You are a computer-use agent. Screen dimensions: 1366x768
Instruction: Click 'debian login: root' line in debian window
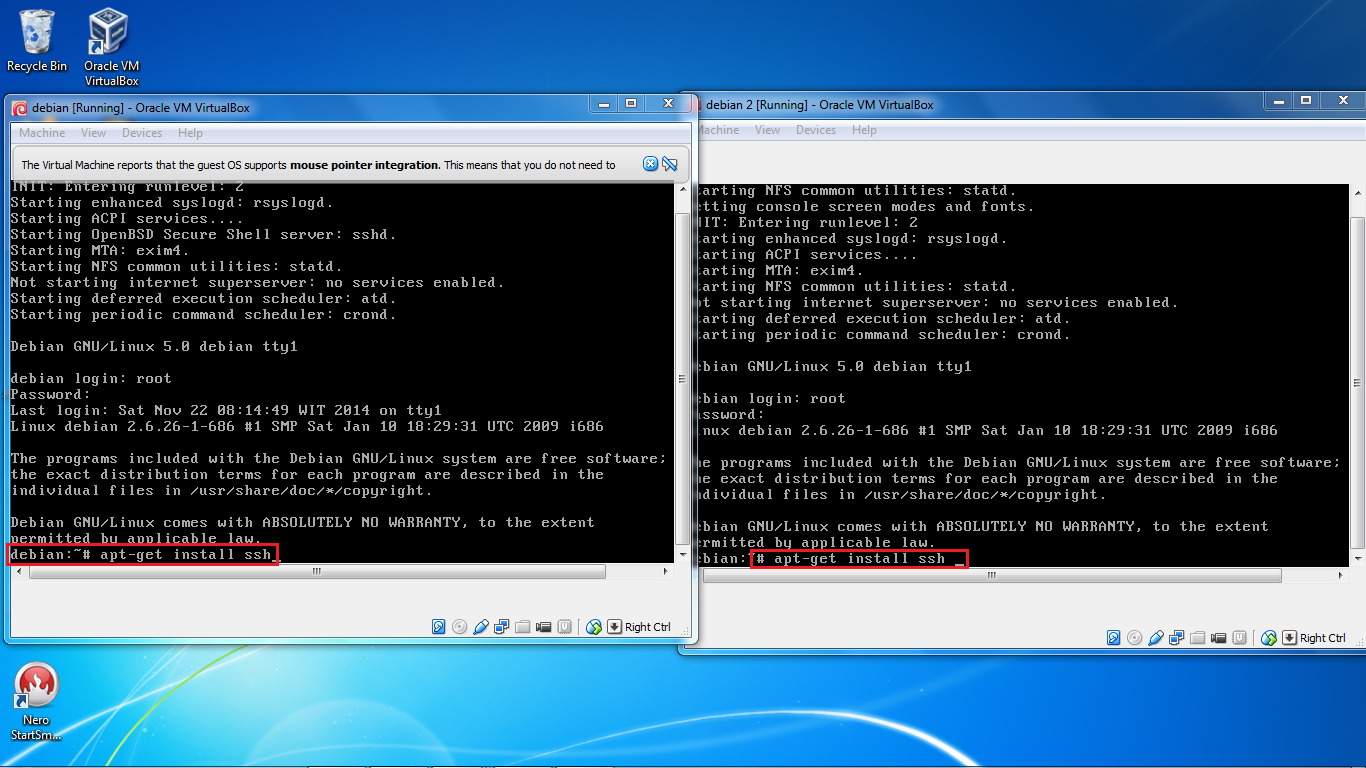click(91, 379)
